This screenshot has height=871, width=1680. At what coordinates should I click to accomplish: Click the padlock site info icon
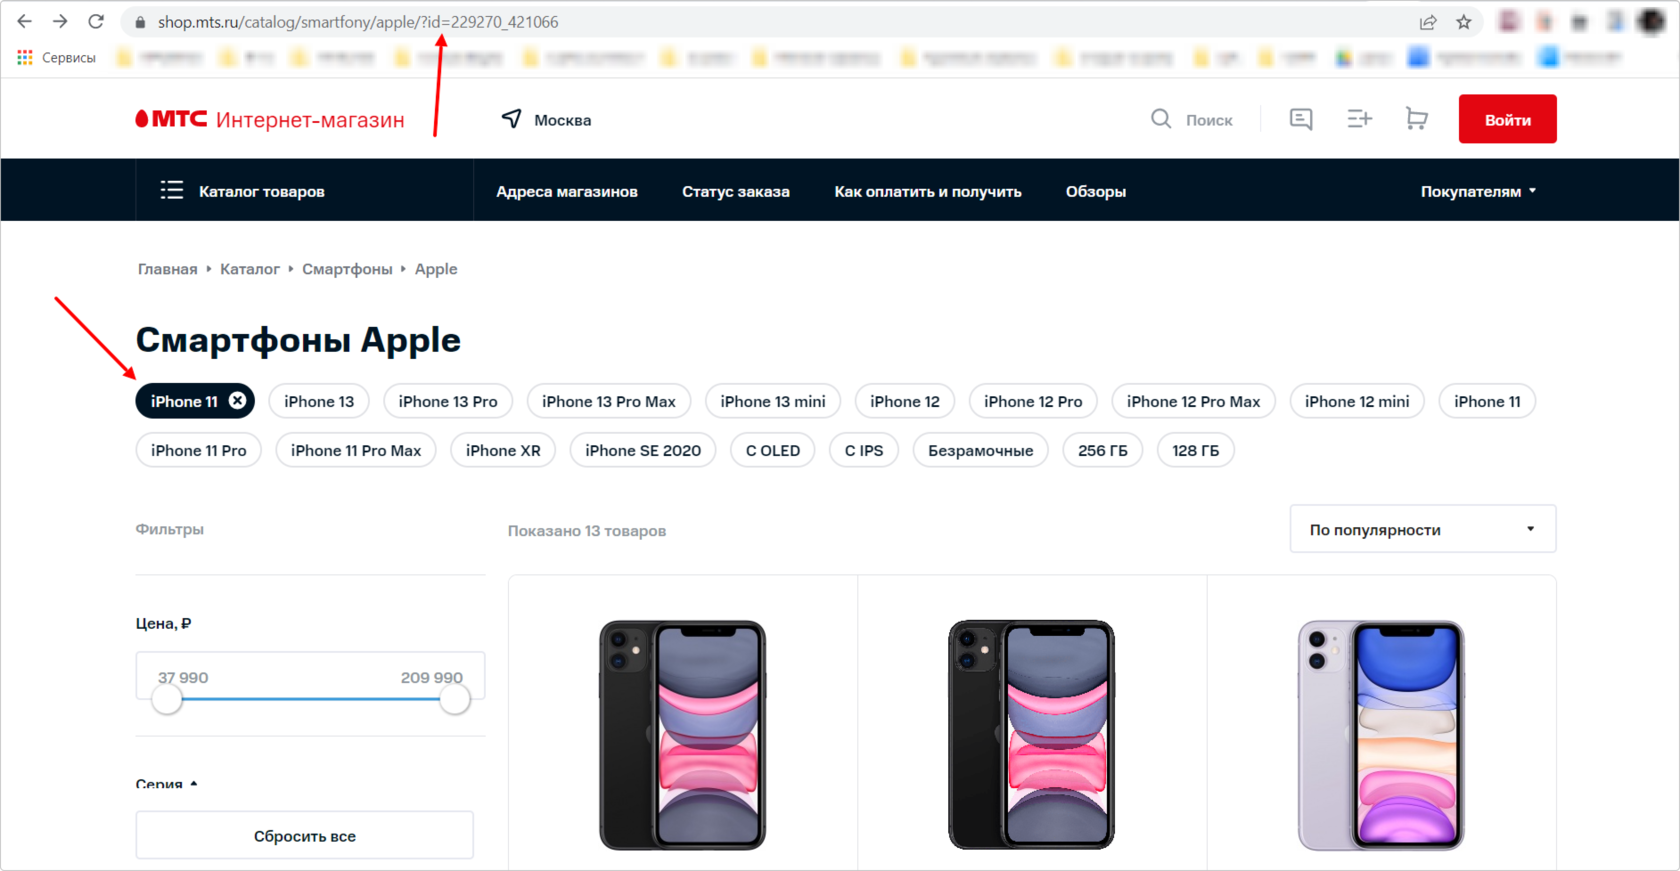[x=140, y=22]
